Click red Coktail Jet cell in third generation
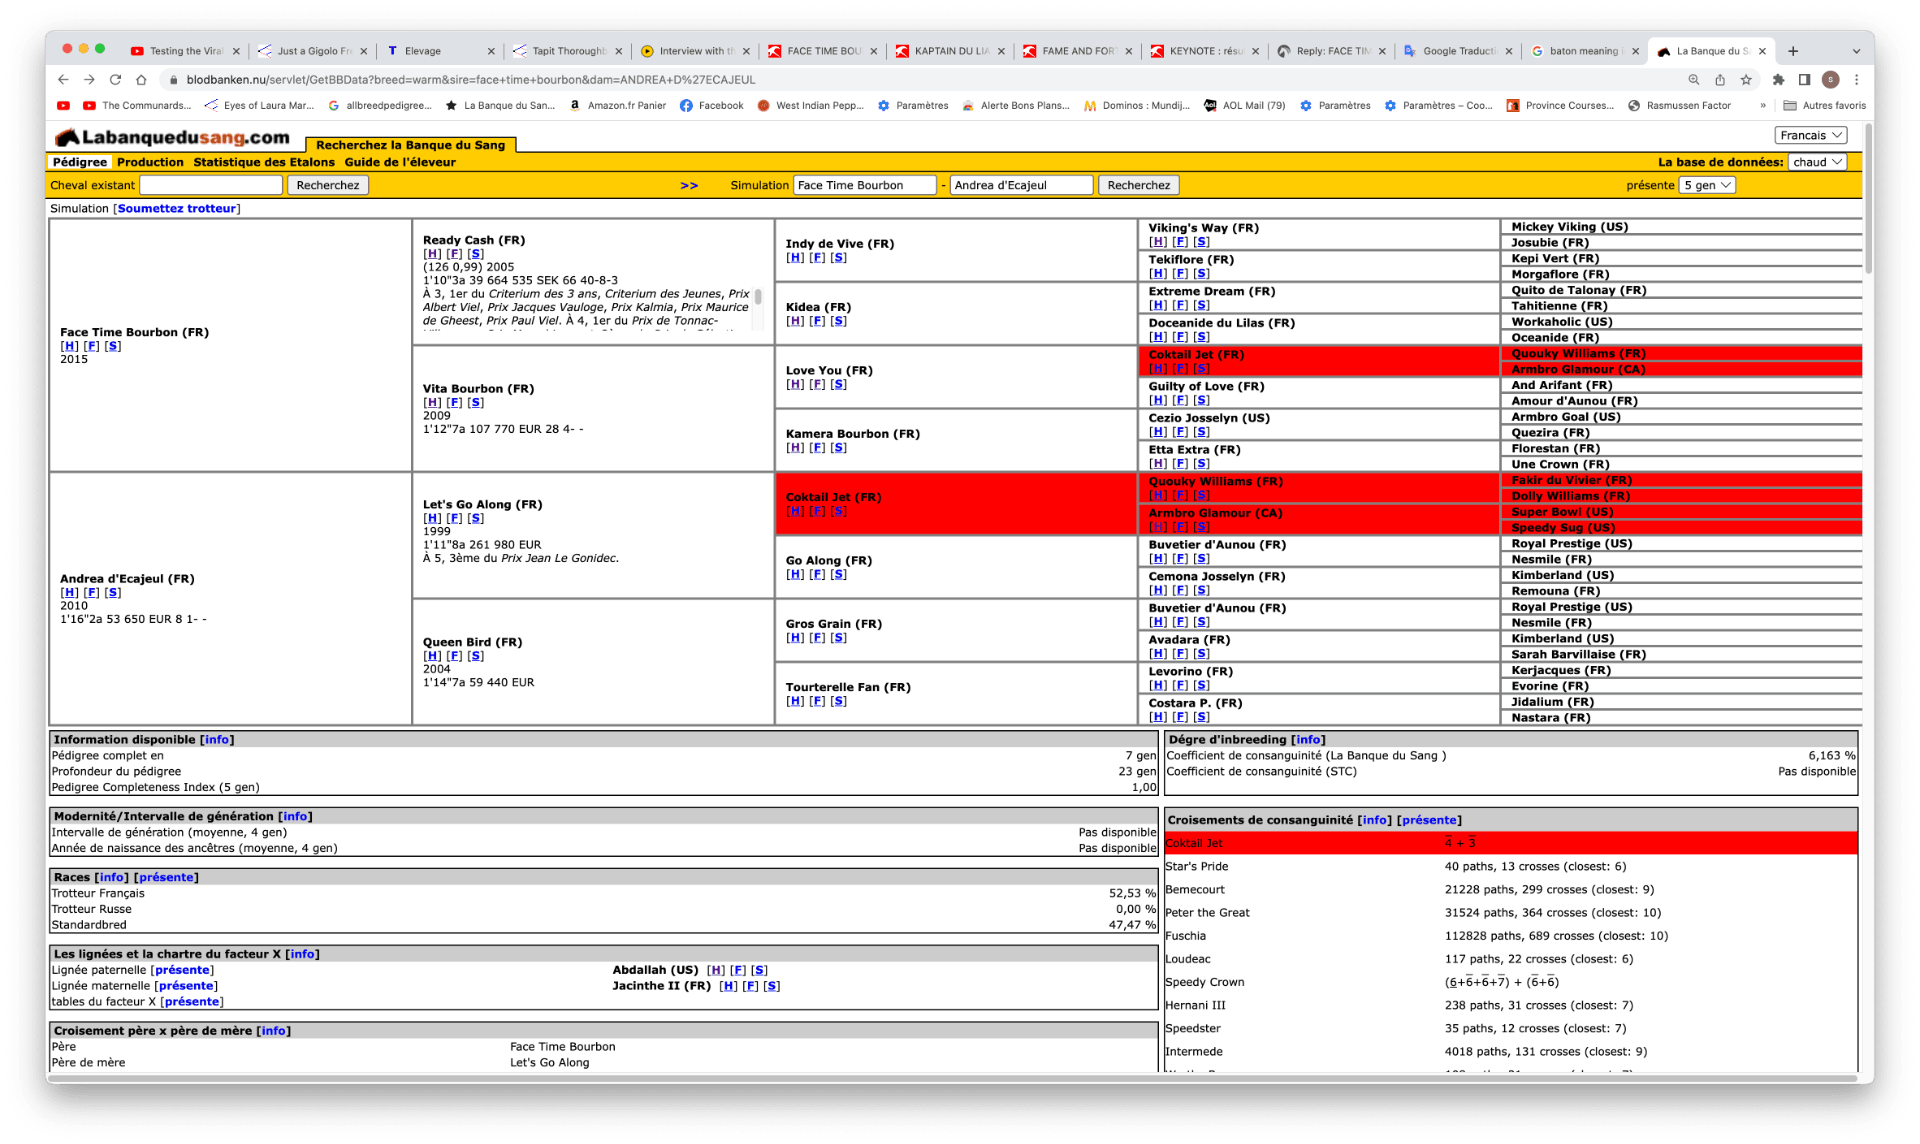The height and width of the screenshot is (1144, 1920). (x=955, y=504)
